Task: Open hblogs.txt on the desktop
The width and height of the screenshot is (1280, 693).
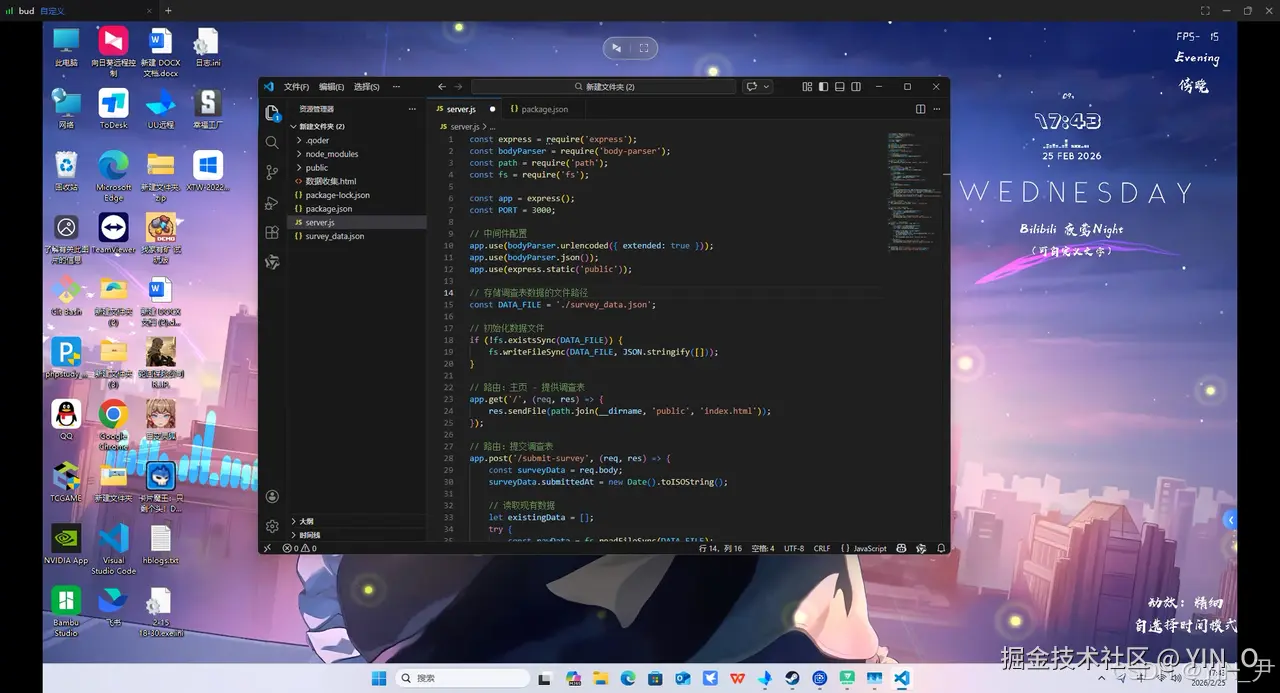Action: tap(160, 546)
